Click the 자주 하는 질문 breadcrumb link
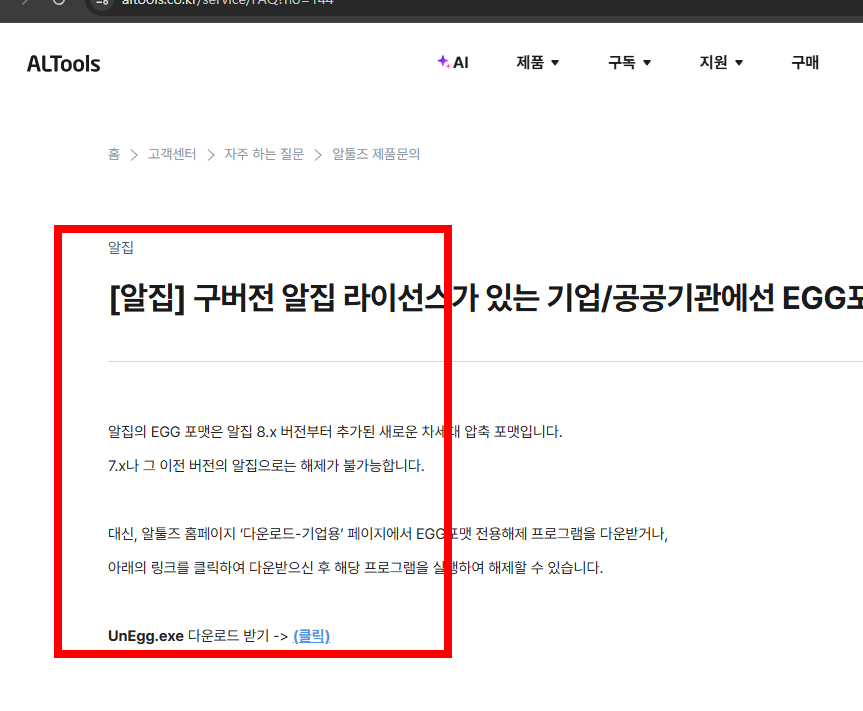Viewport: 863px width, 711px height. point(264,154)
